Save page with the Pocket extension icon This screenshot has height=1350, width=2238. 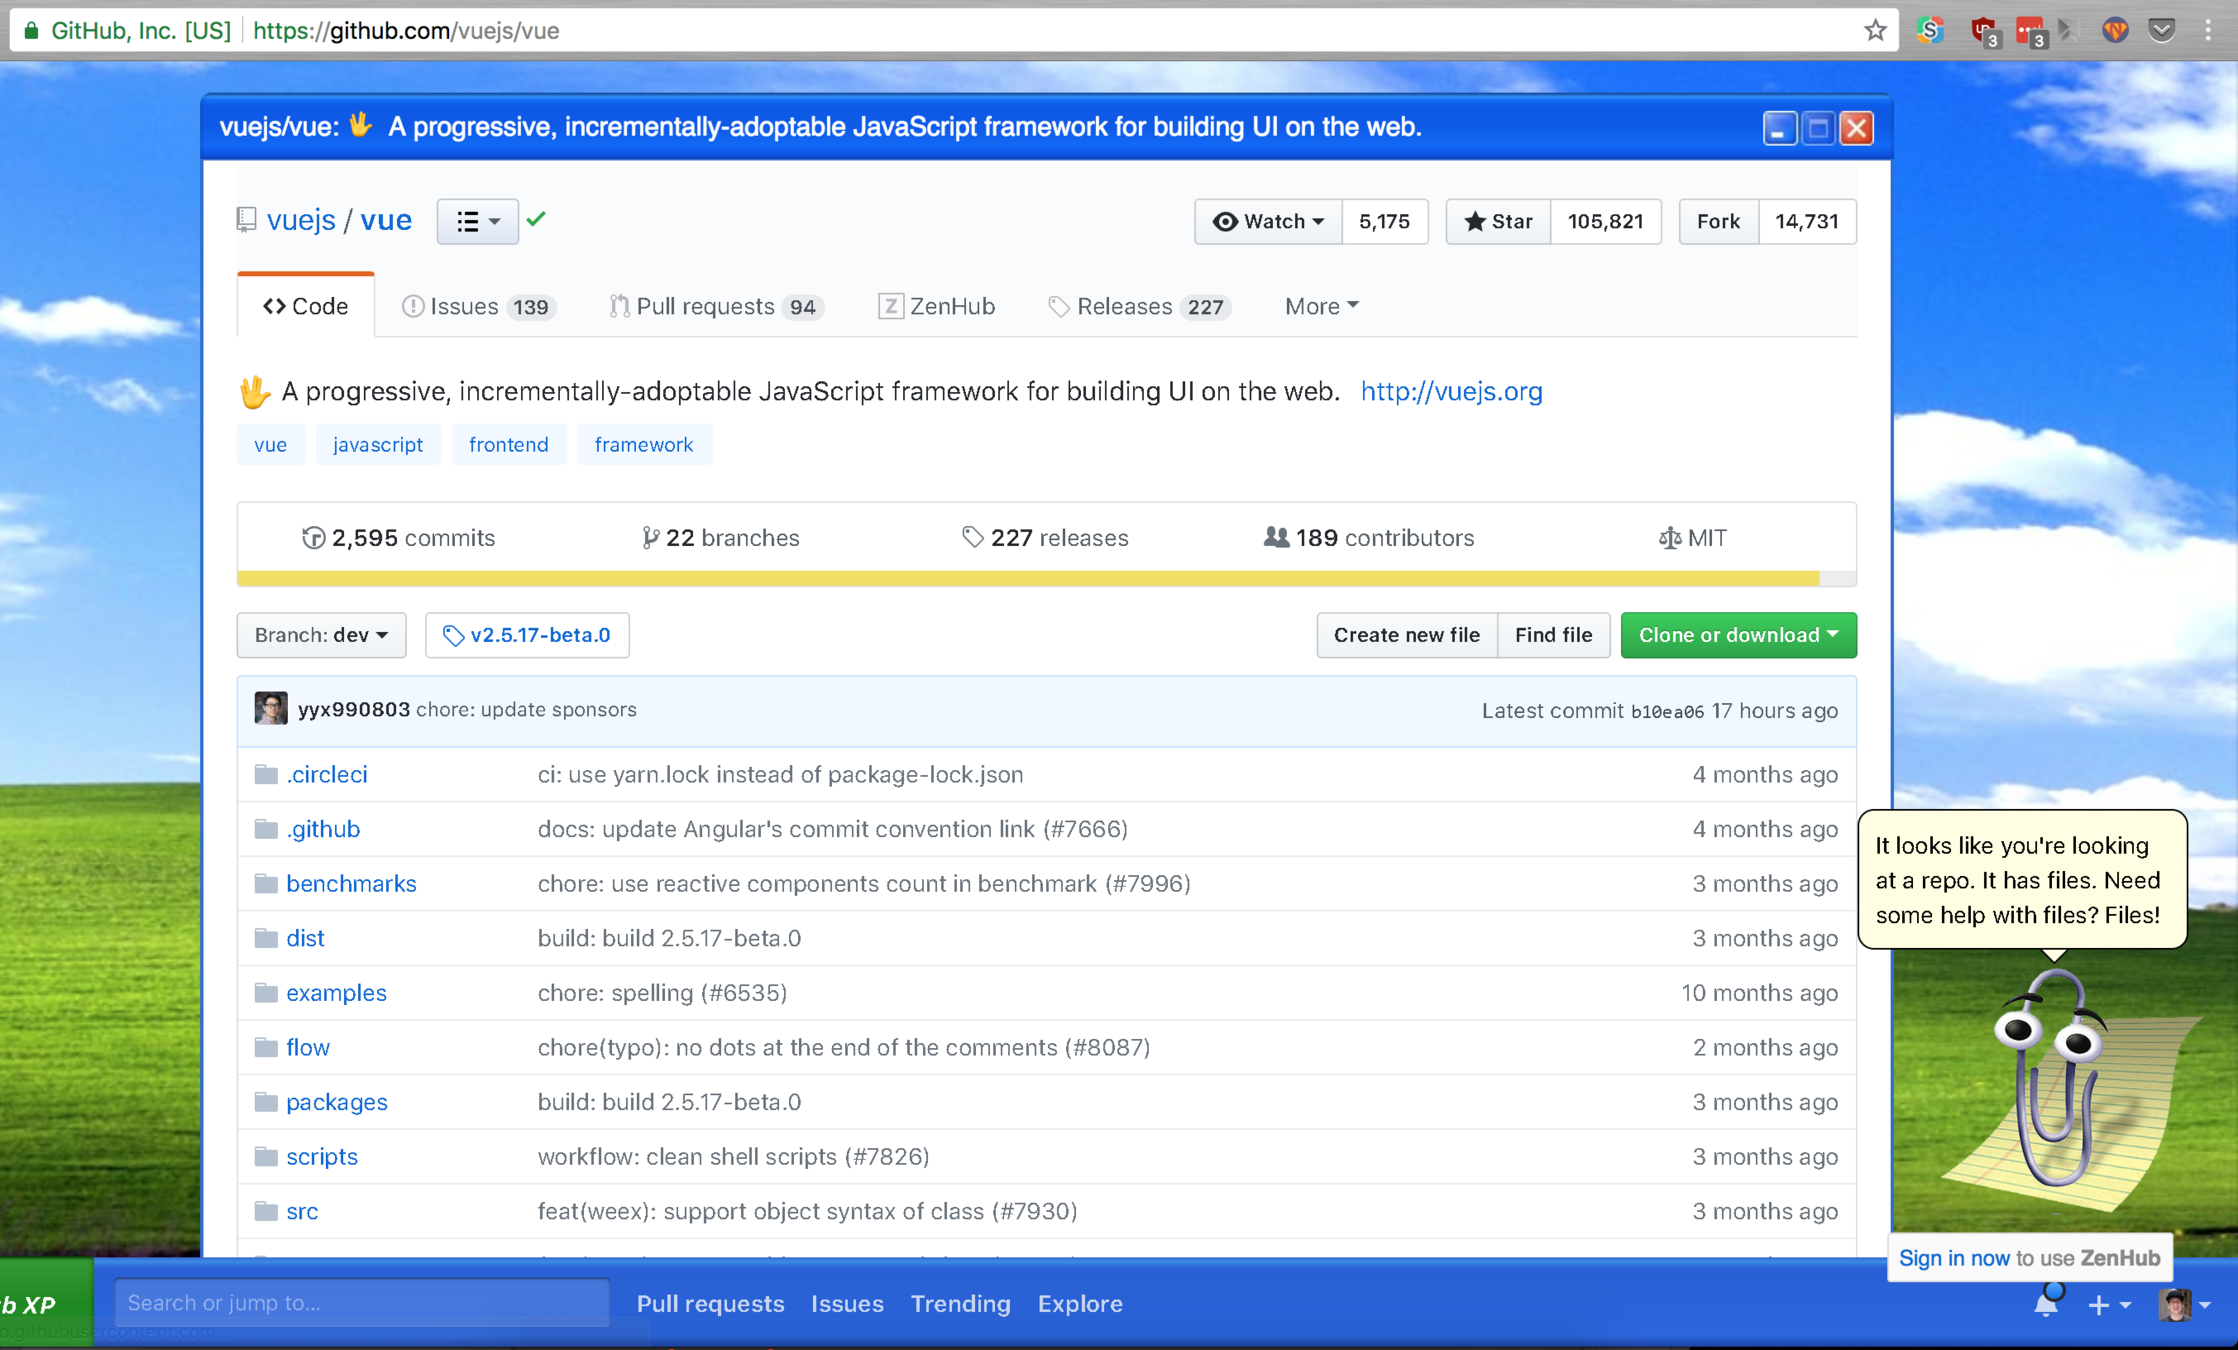point(2162,30)
